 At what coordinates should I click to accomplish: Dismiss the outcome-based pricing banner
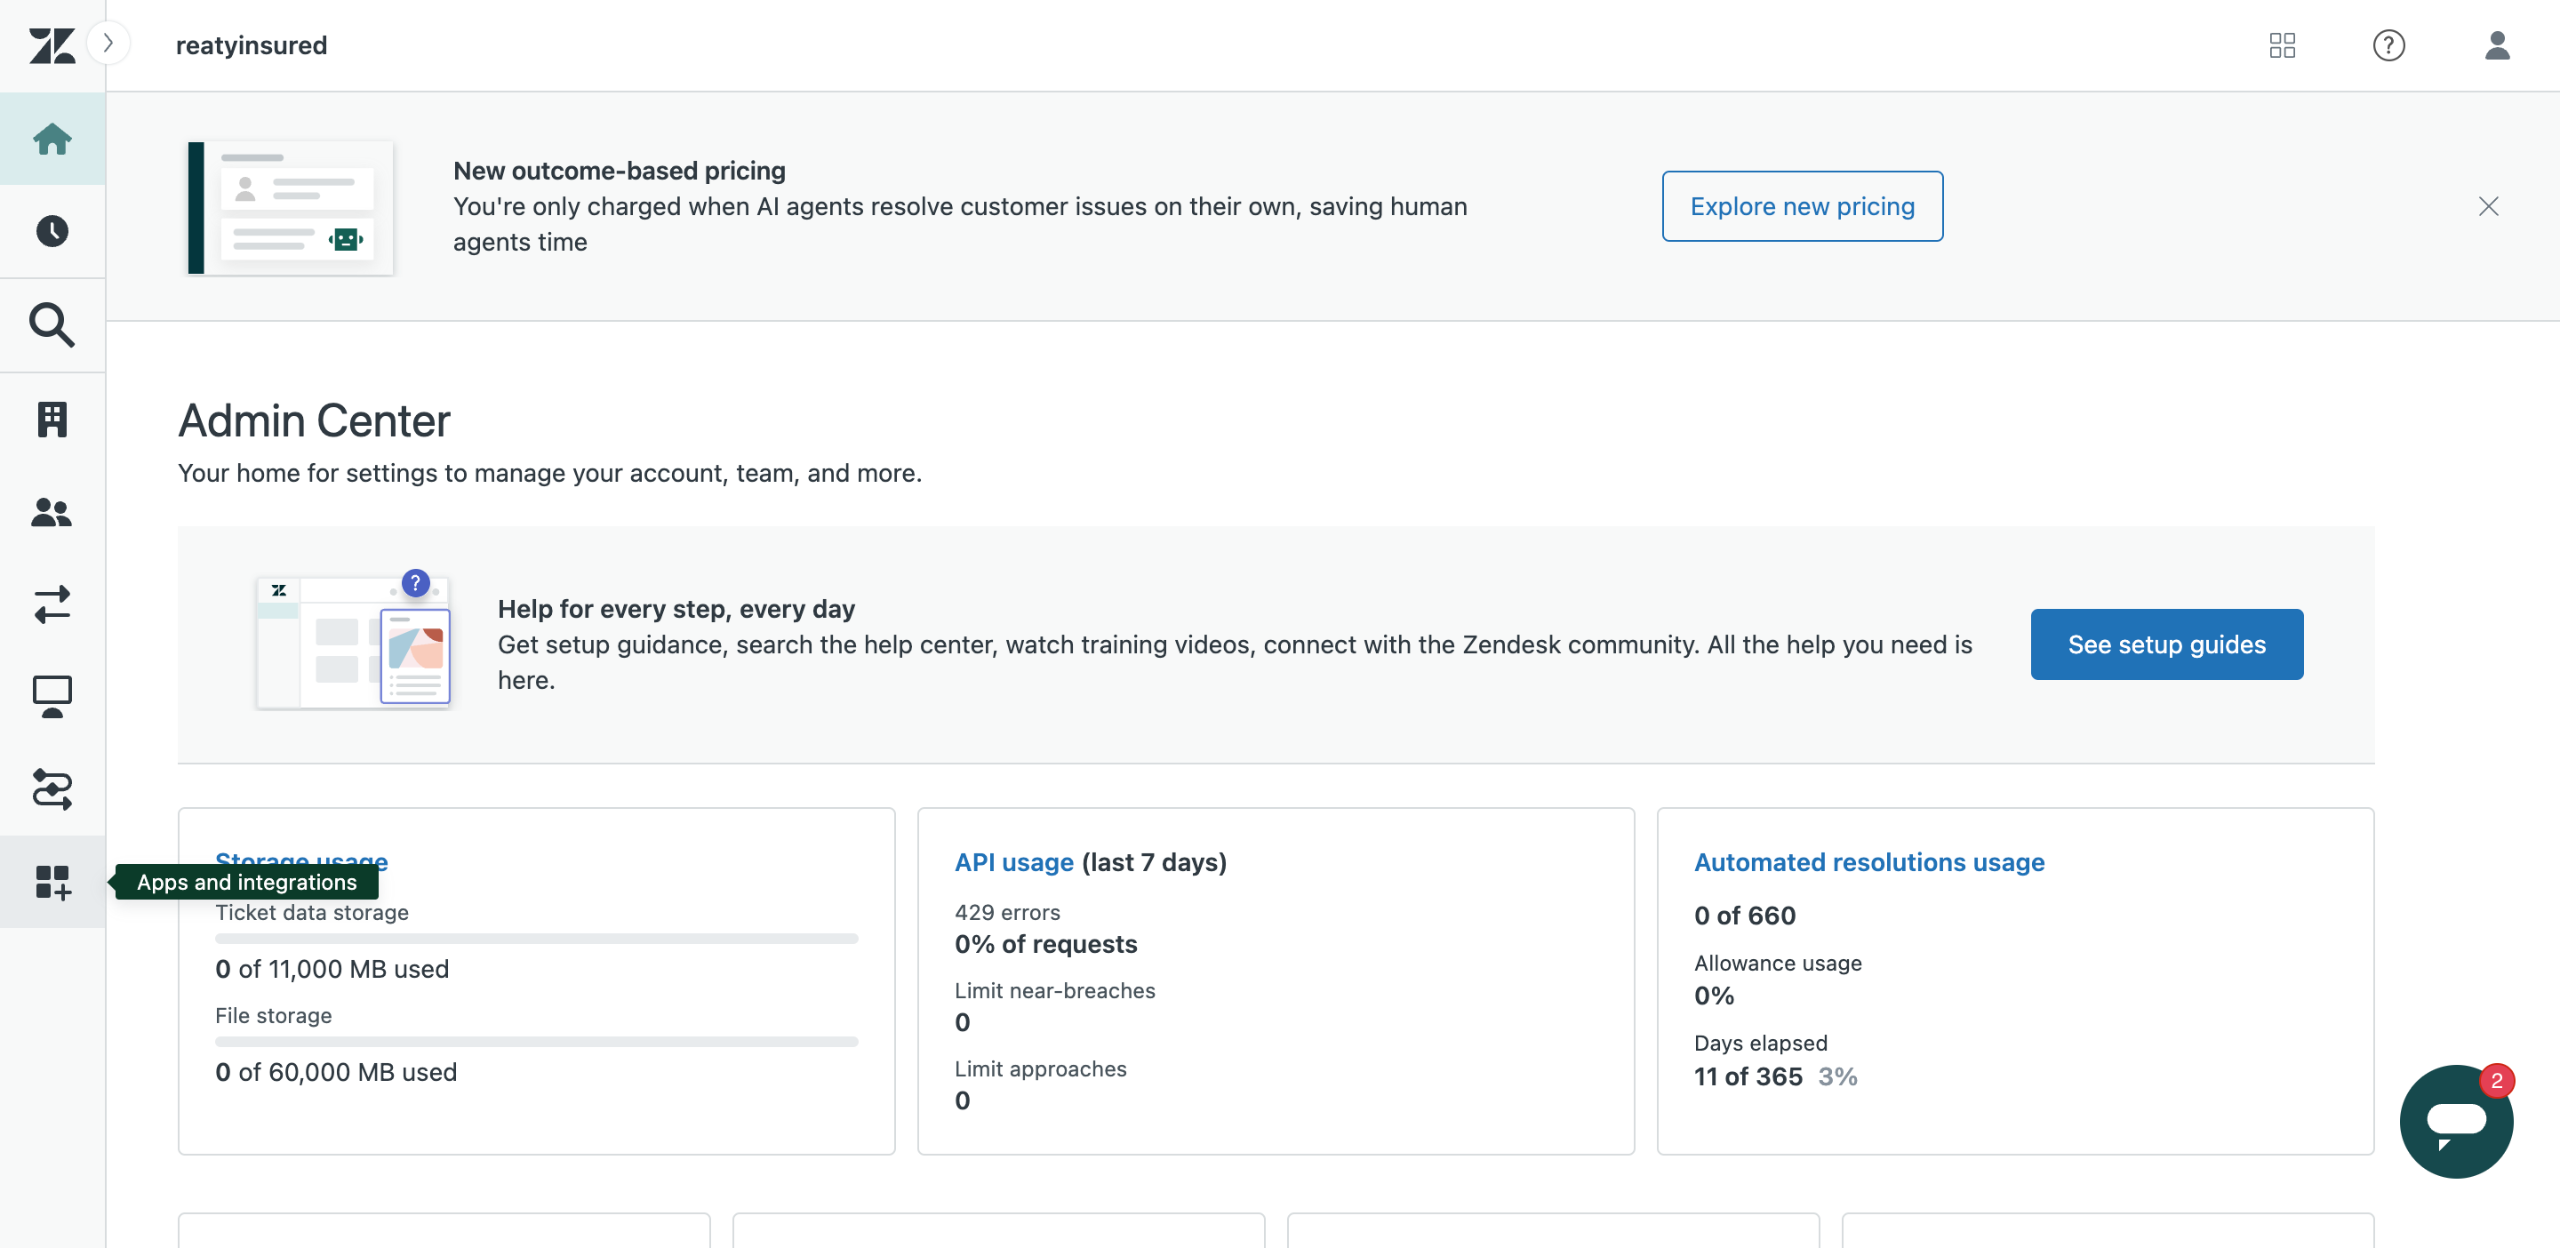(2489, 206)
